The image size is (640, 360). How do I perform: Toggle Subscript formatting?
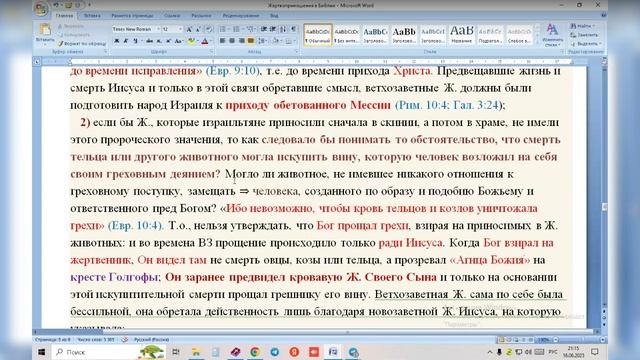159,41
